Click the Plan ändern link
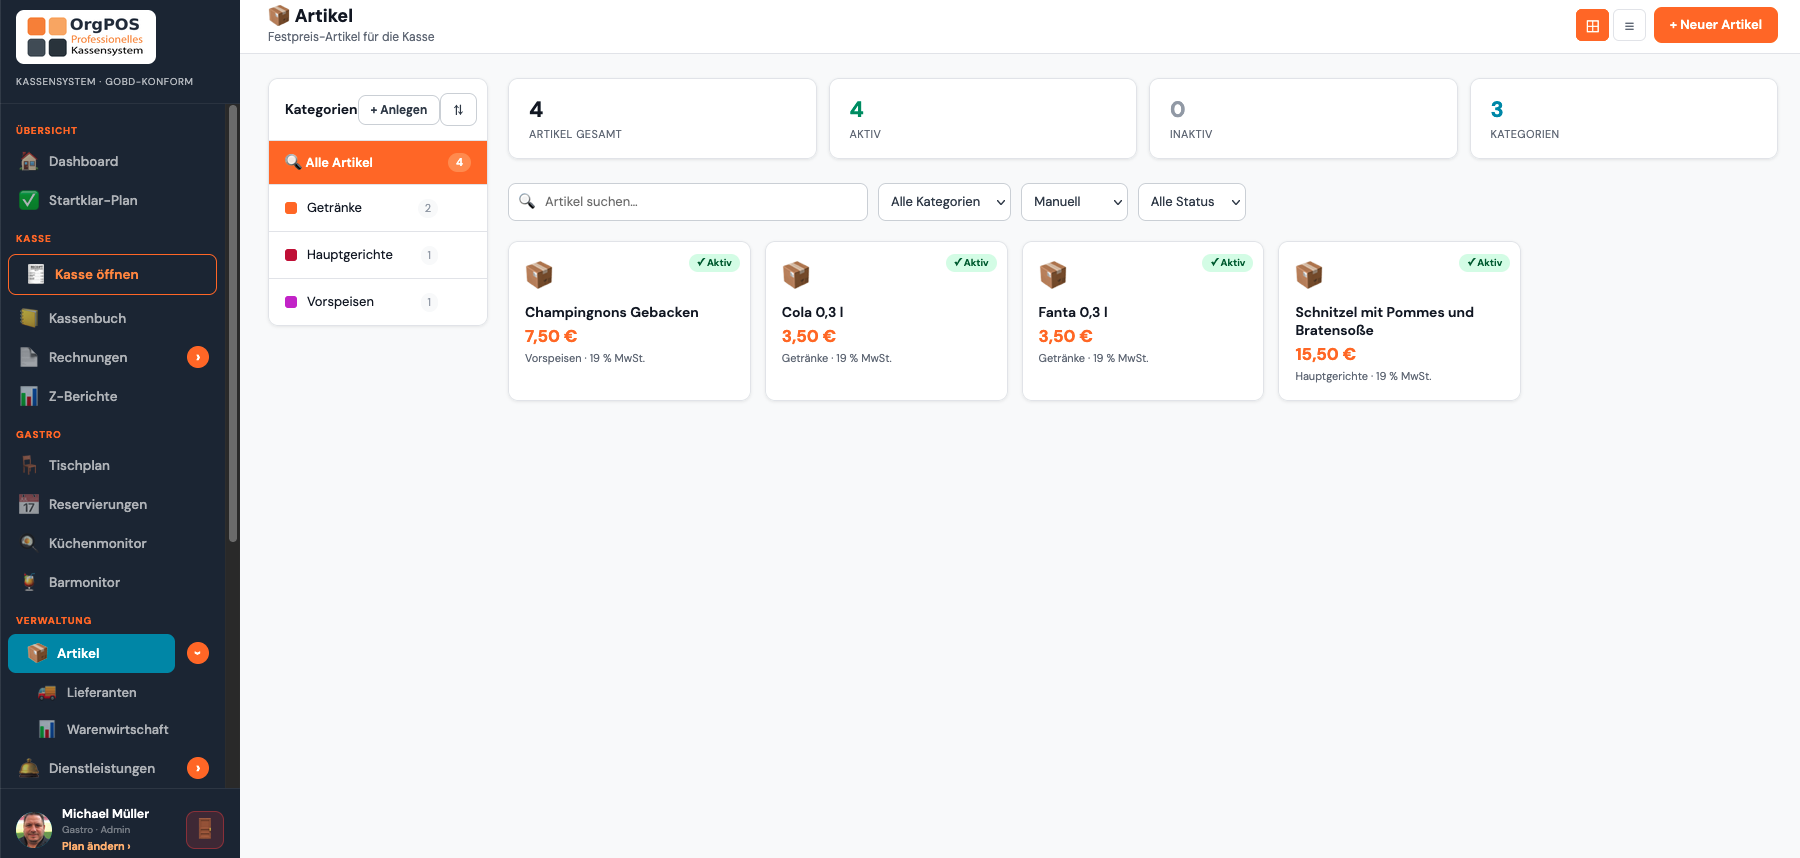1800x858 pixels. click(96, 846)
